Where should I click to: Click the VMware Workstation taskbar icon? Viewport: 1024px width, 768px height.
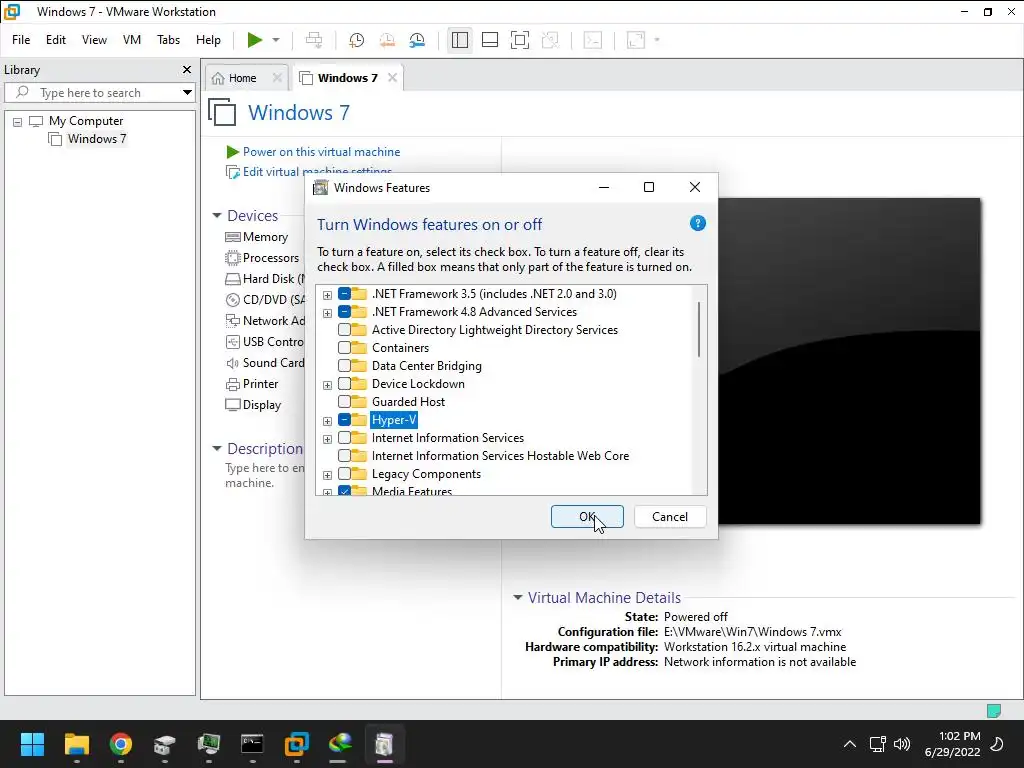click(296, 744)
